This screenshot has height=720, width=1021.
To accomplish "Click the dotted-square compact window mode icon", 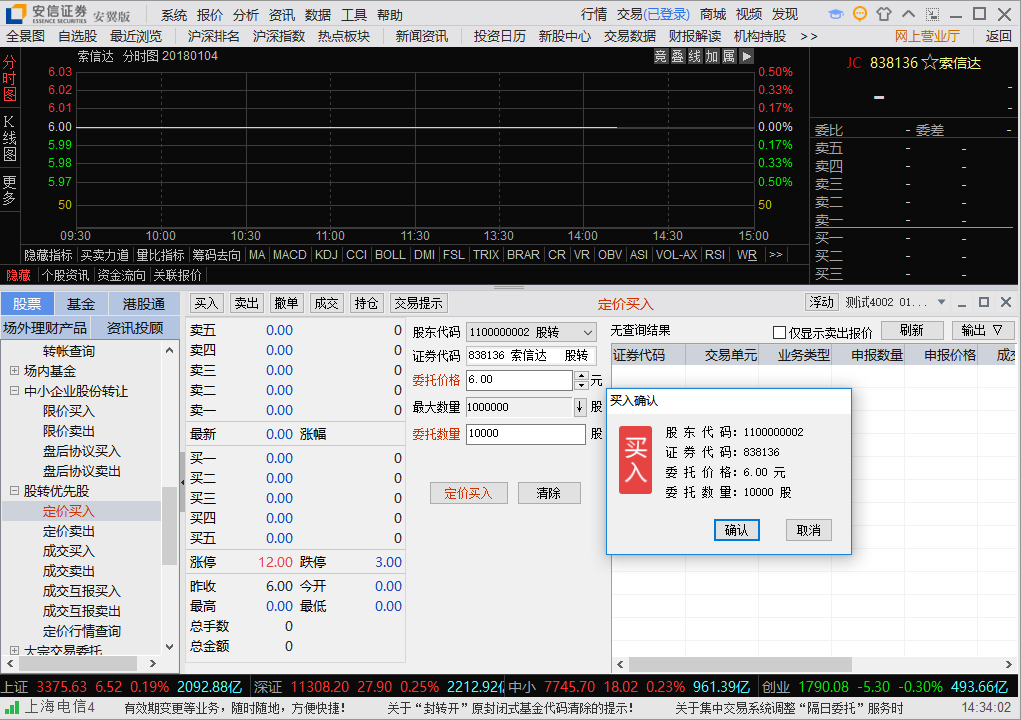I will click(932, 14).
